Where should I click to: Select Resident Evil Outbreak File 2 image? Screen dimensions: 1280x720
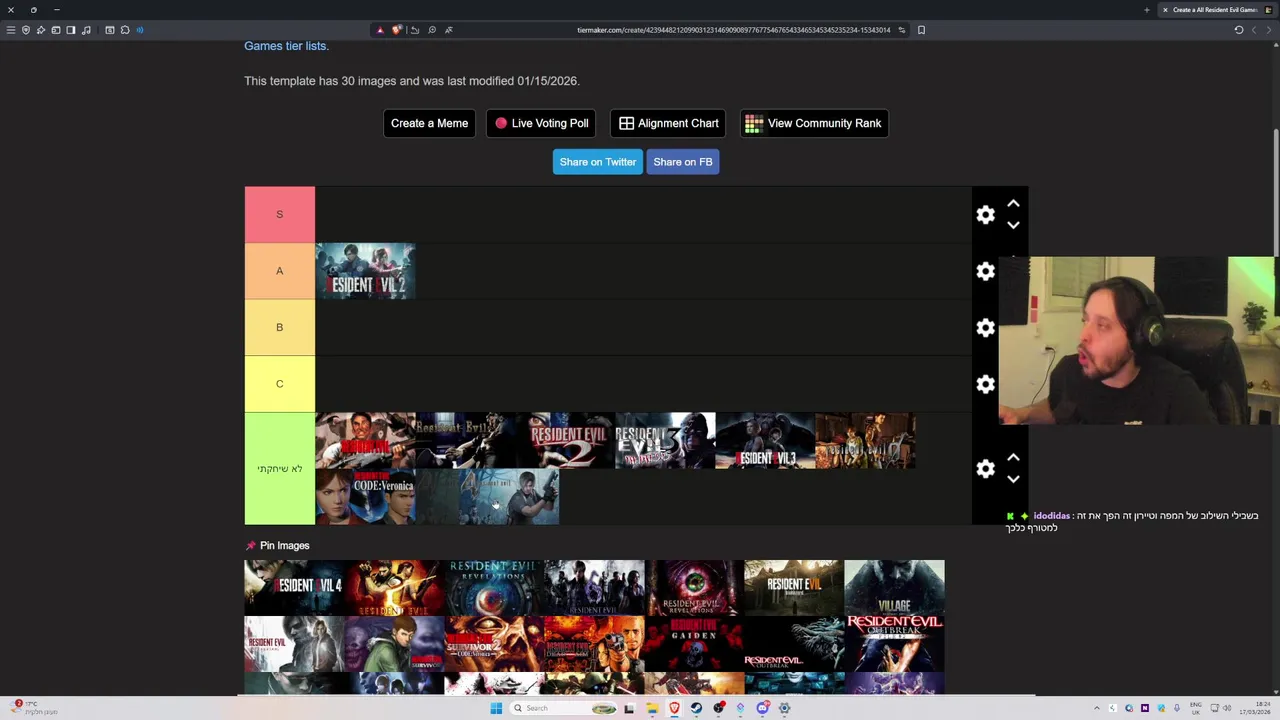click(894, 644)
